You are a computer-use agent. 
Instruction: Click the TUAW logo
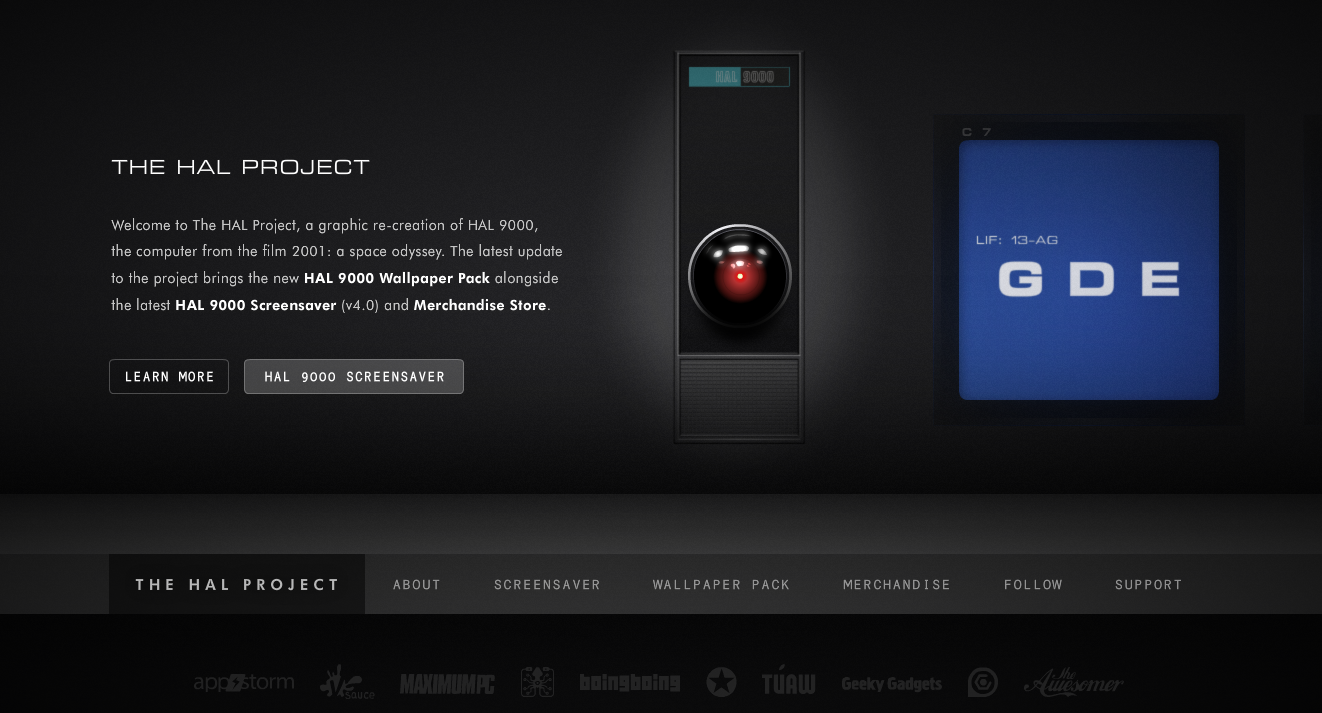788,683
